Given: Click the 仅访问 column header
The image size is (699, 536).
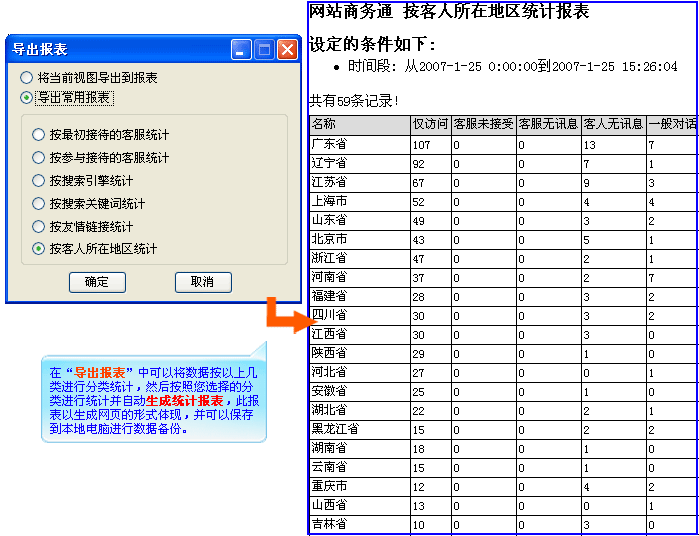Looking at the screenshot, I should [x=430, y=125].
